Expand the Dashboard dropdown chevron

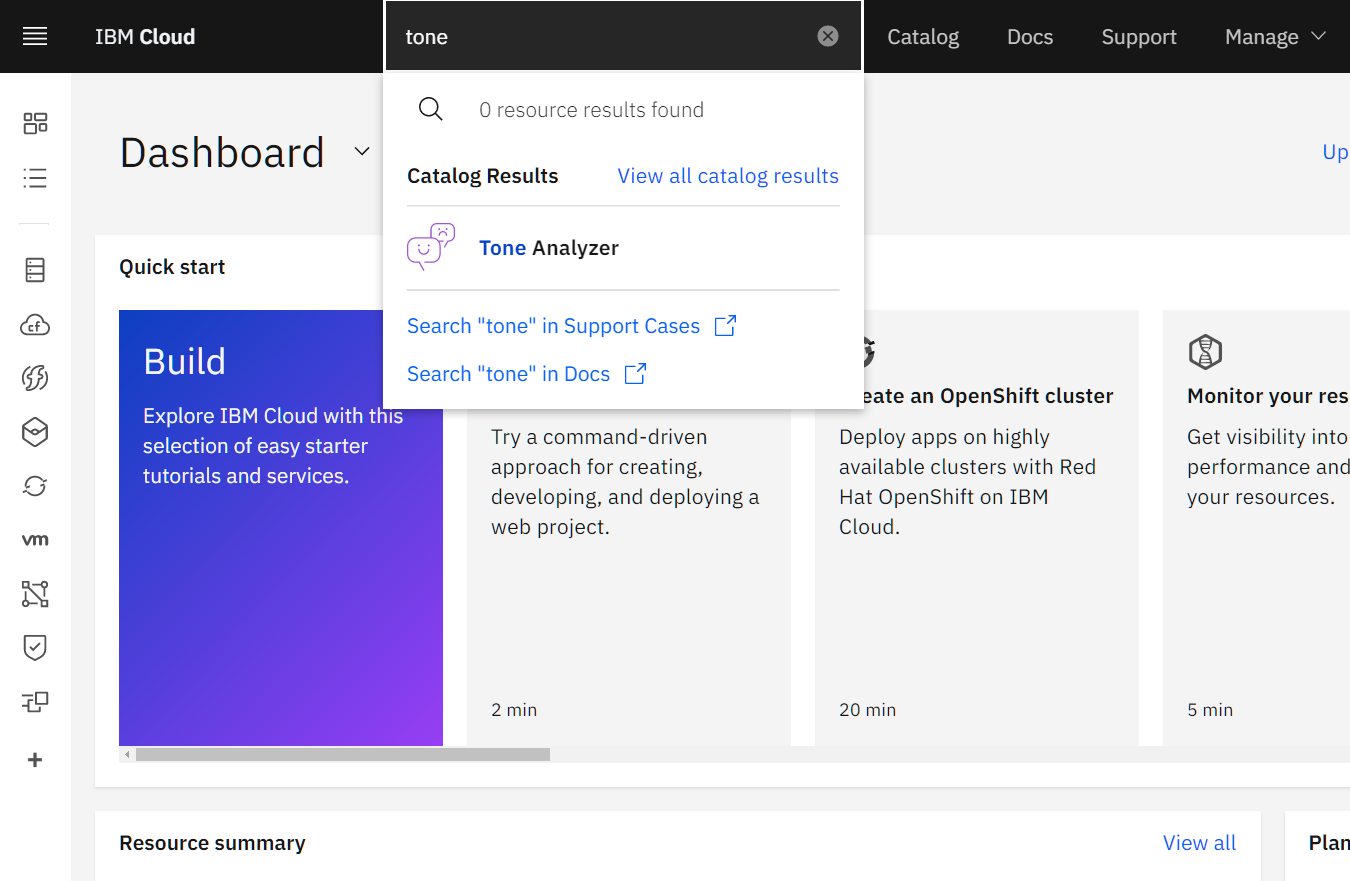click(362, 152)
